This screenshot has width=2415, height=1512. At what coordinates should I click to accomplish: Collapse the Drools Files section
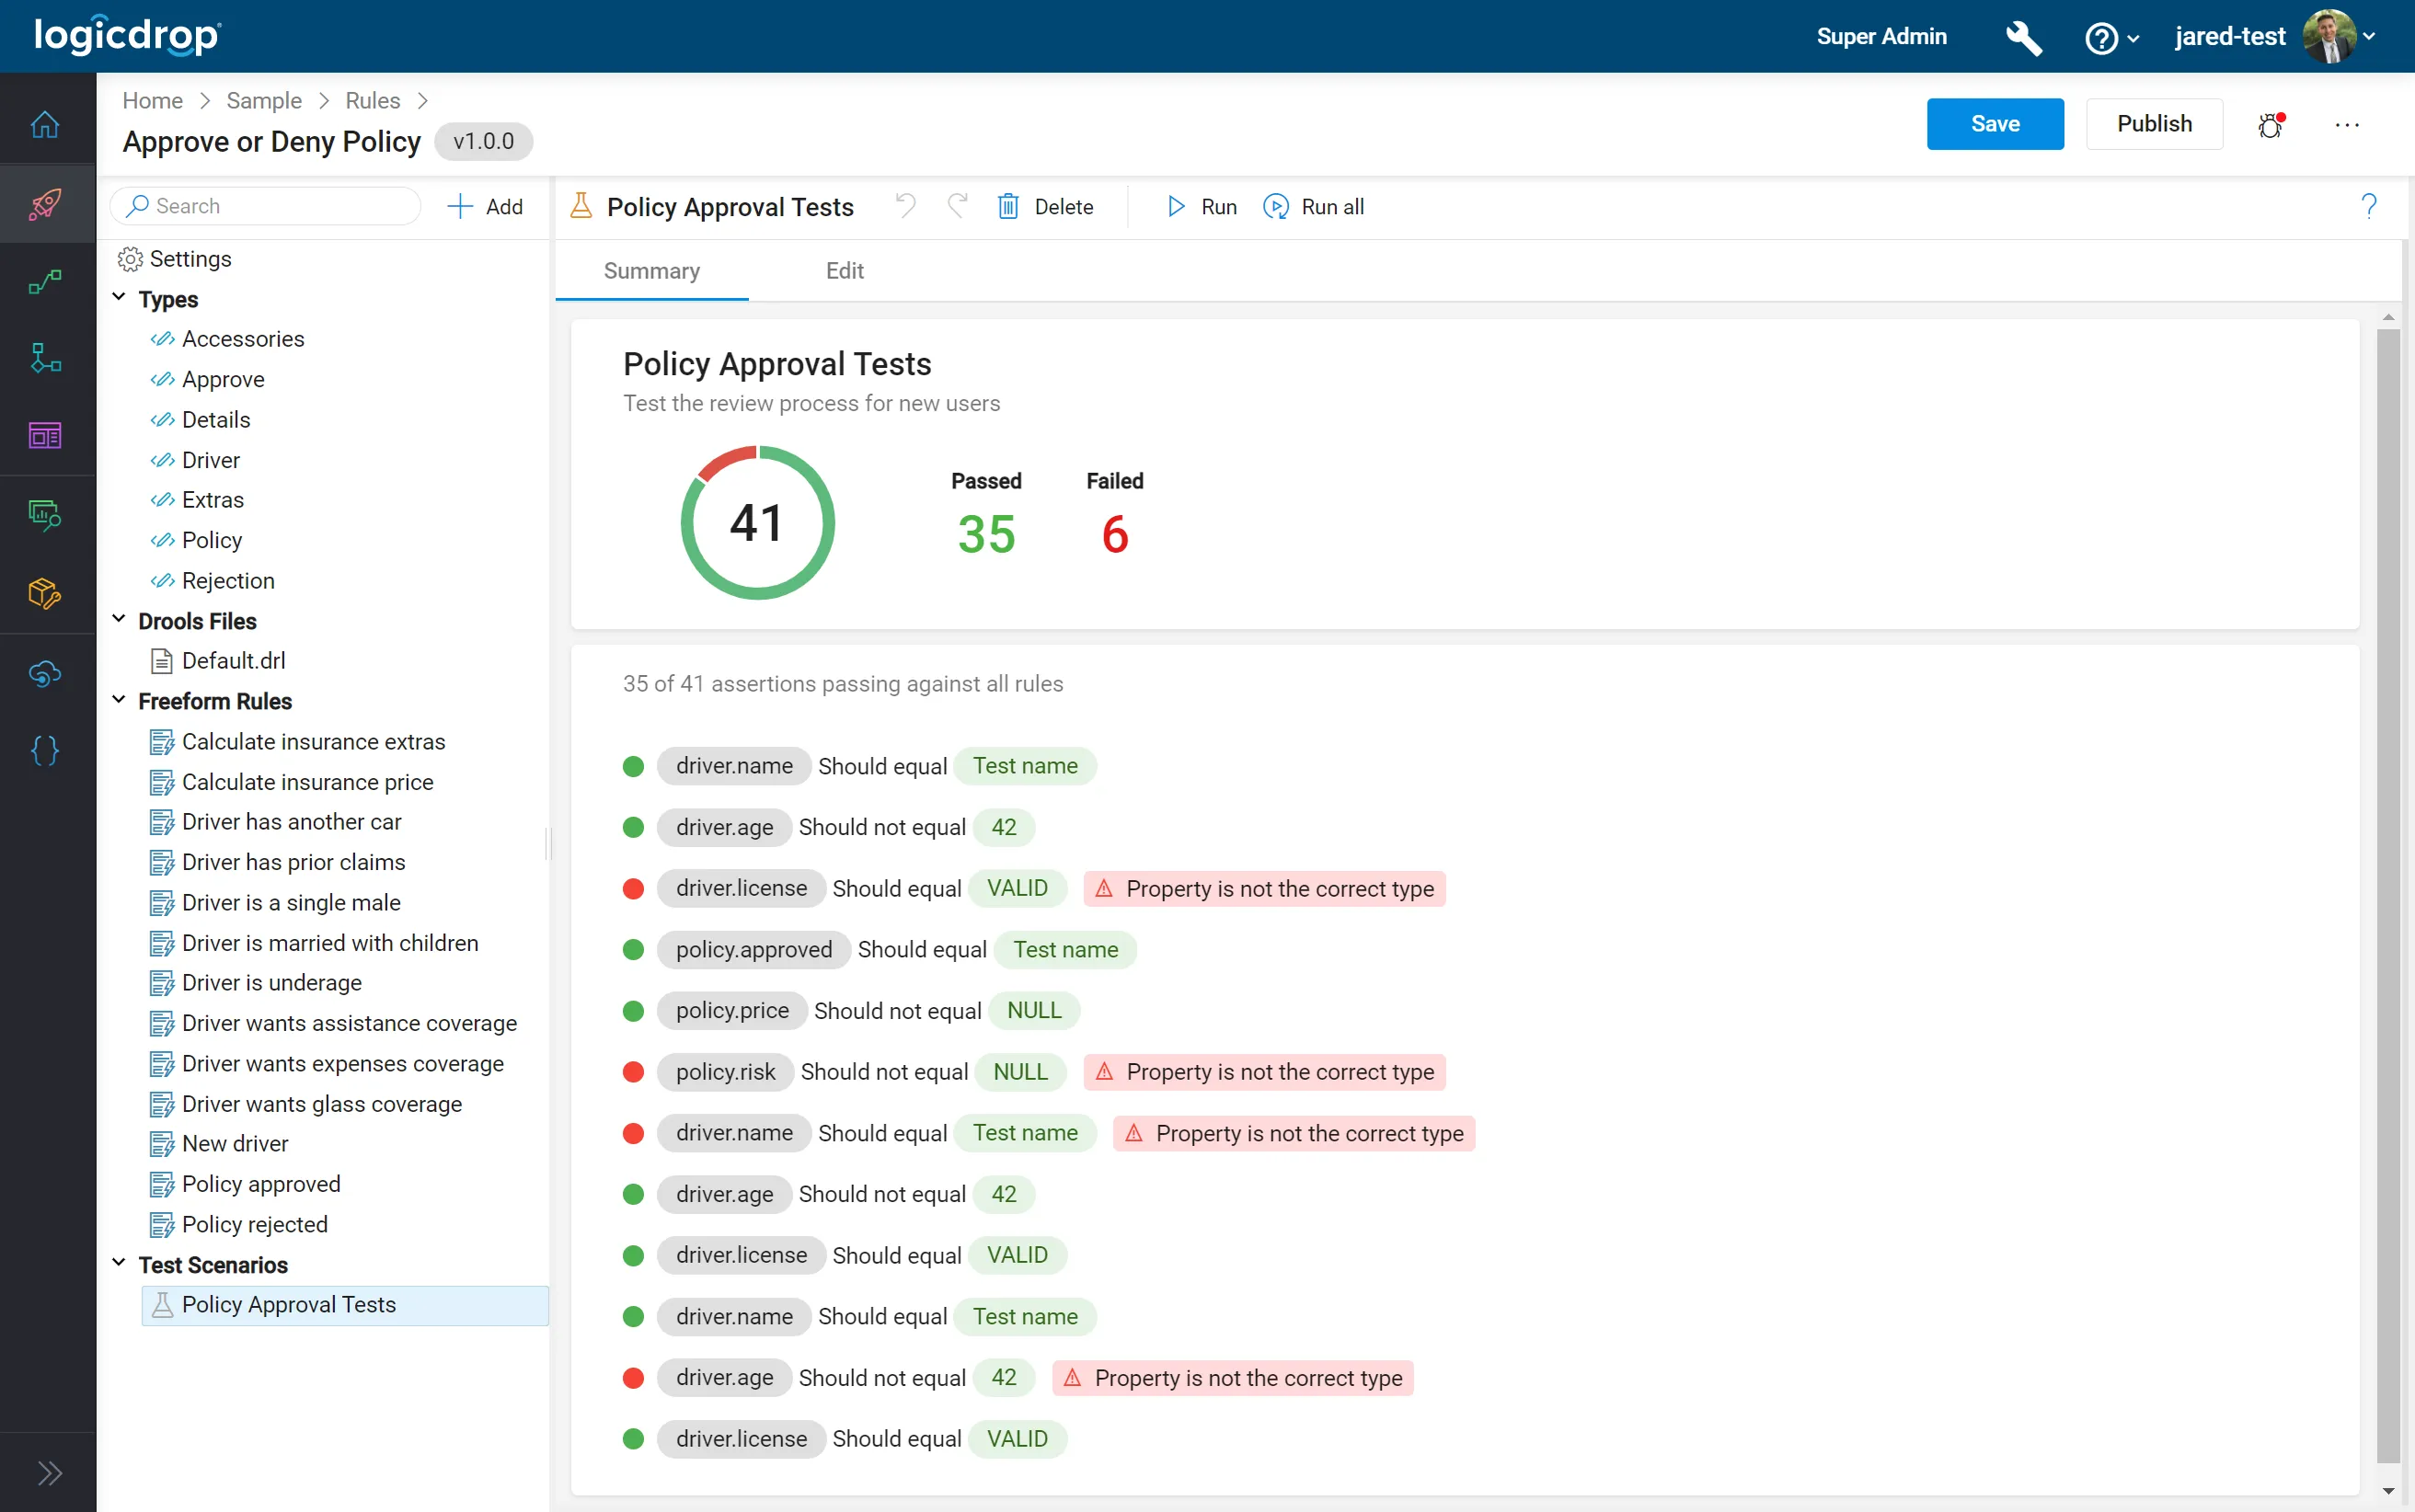click(x=119, y=620)
